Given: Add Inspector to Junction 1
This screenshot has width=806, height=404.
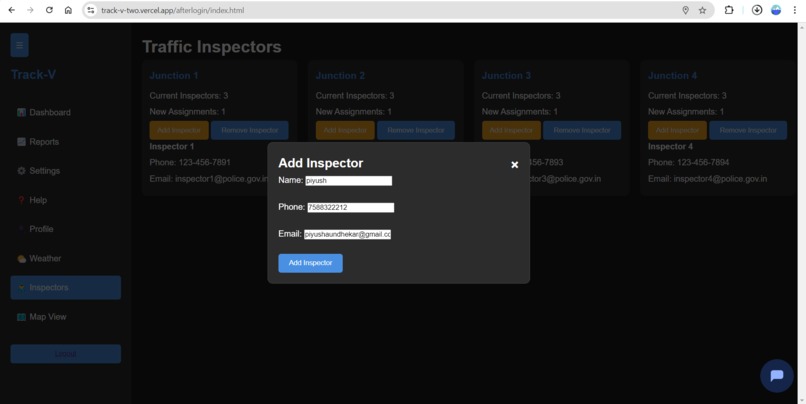Looking at the screenshot, I should (x=179, y=131).
